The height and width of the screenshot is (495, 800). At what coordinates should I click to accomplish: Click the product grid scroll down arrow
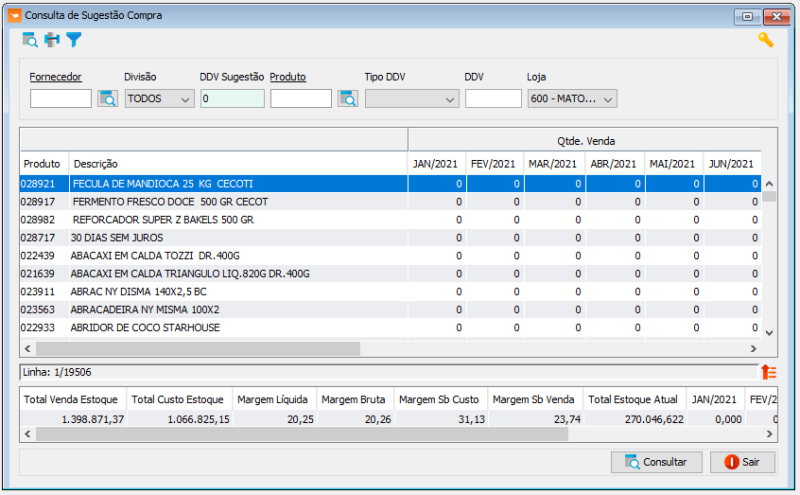[x=769, y=333]
